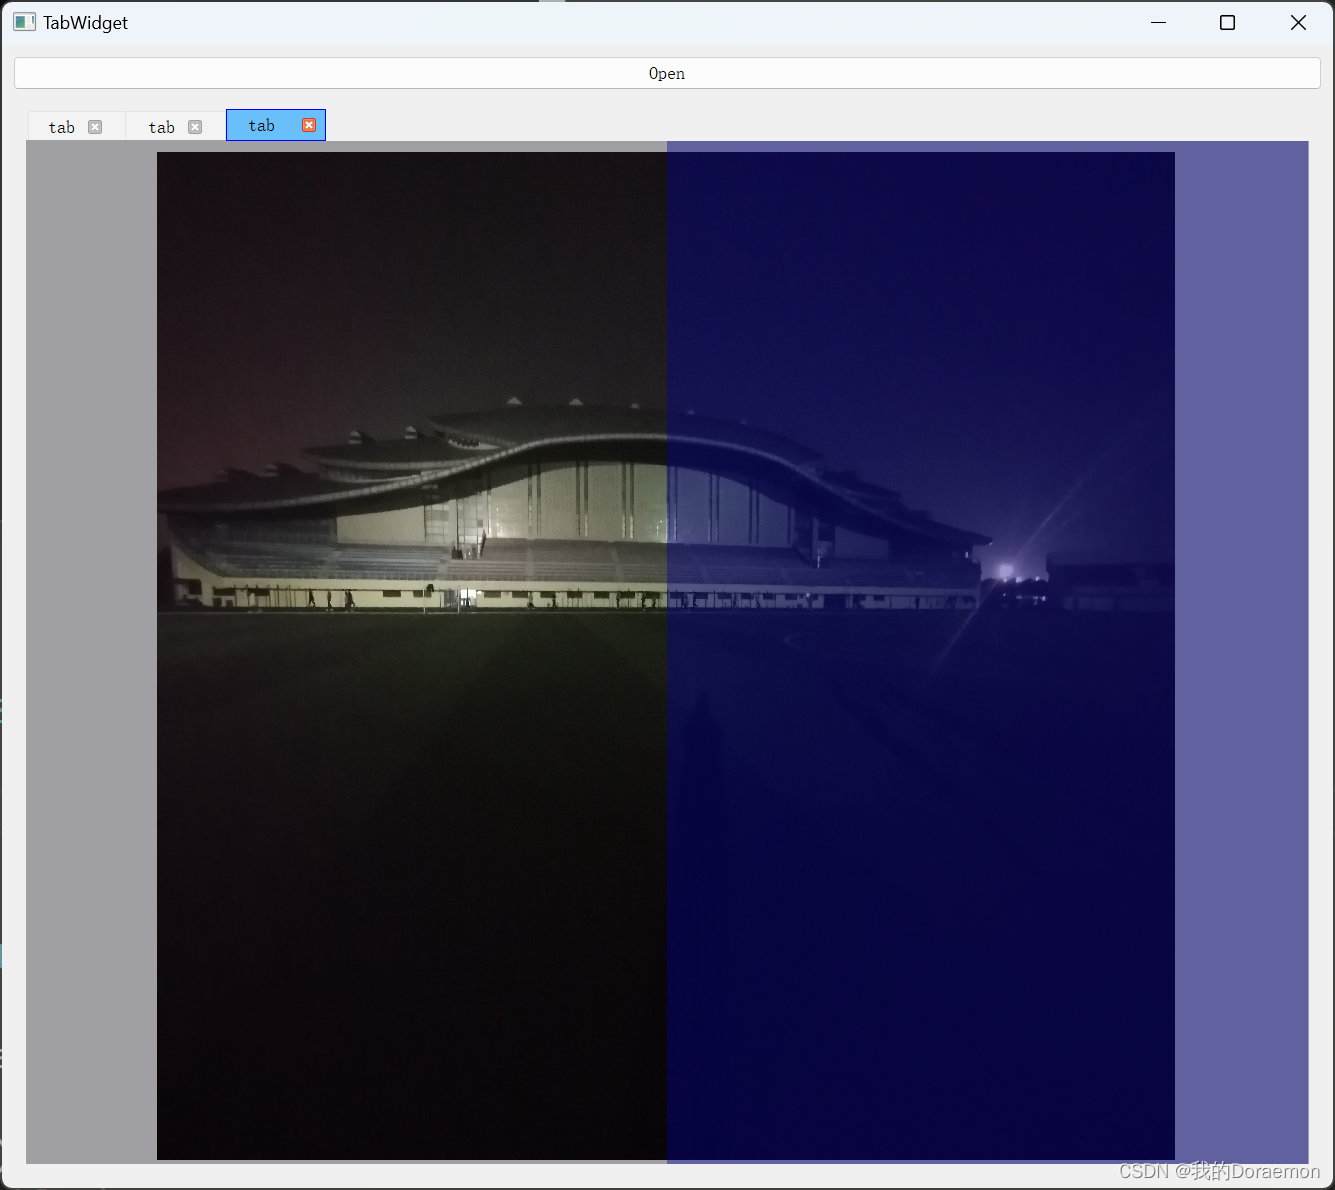Close the second tab with its X icon
The image size is (1335, 1190).
(x=195, y=127)
